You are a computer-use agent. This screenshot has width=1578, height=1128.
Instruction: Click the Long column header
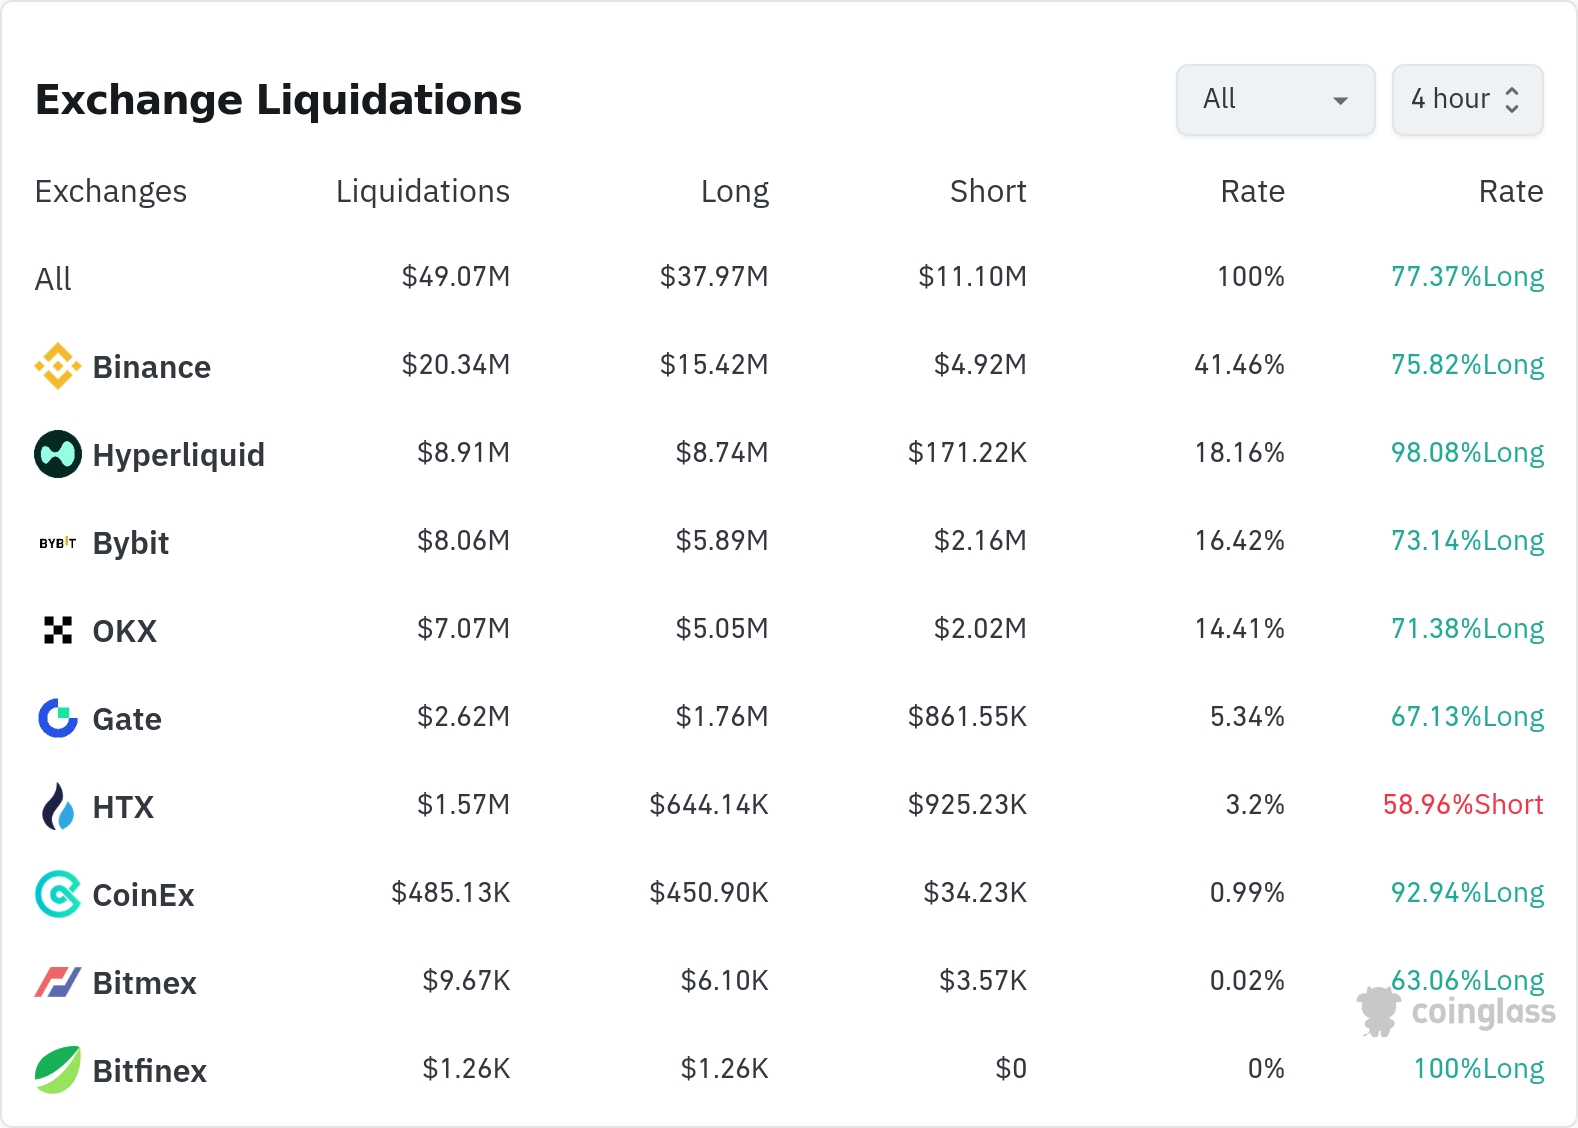pyautogui.click(x=734, y=191)
